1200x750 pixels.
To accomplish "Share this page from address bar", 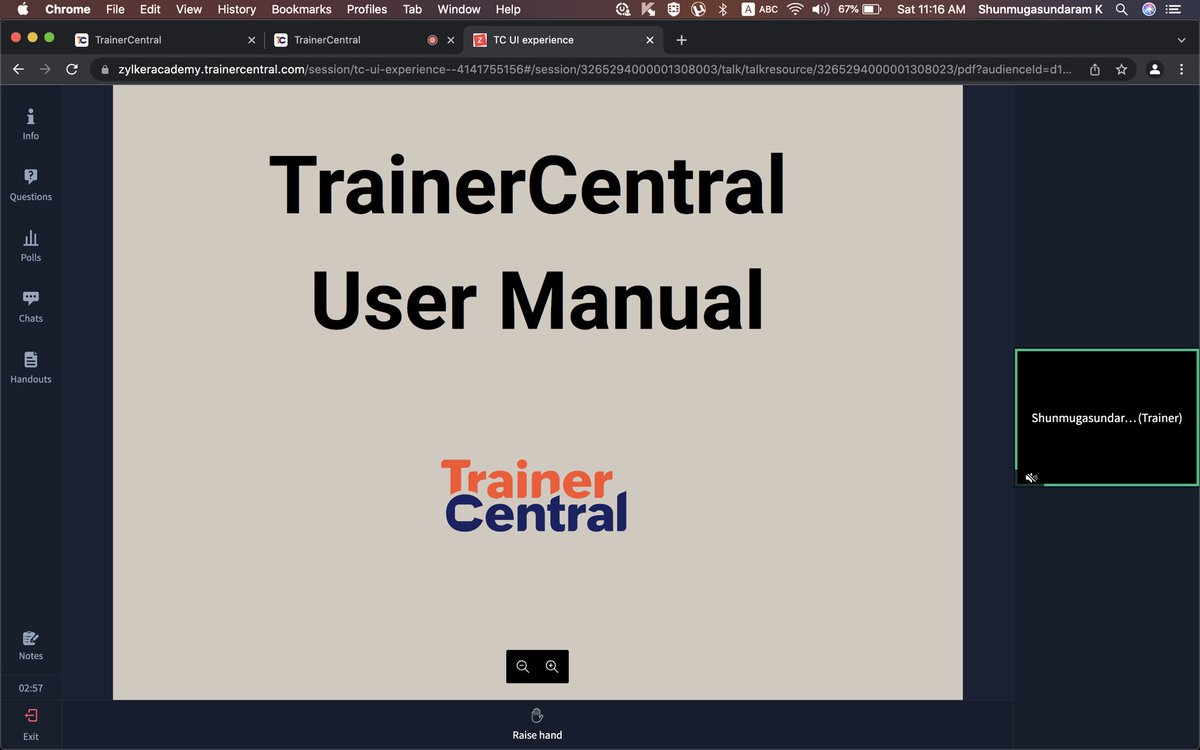I will click(1095, 69).
